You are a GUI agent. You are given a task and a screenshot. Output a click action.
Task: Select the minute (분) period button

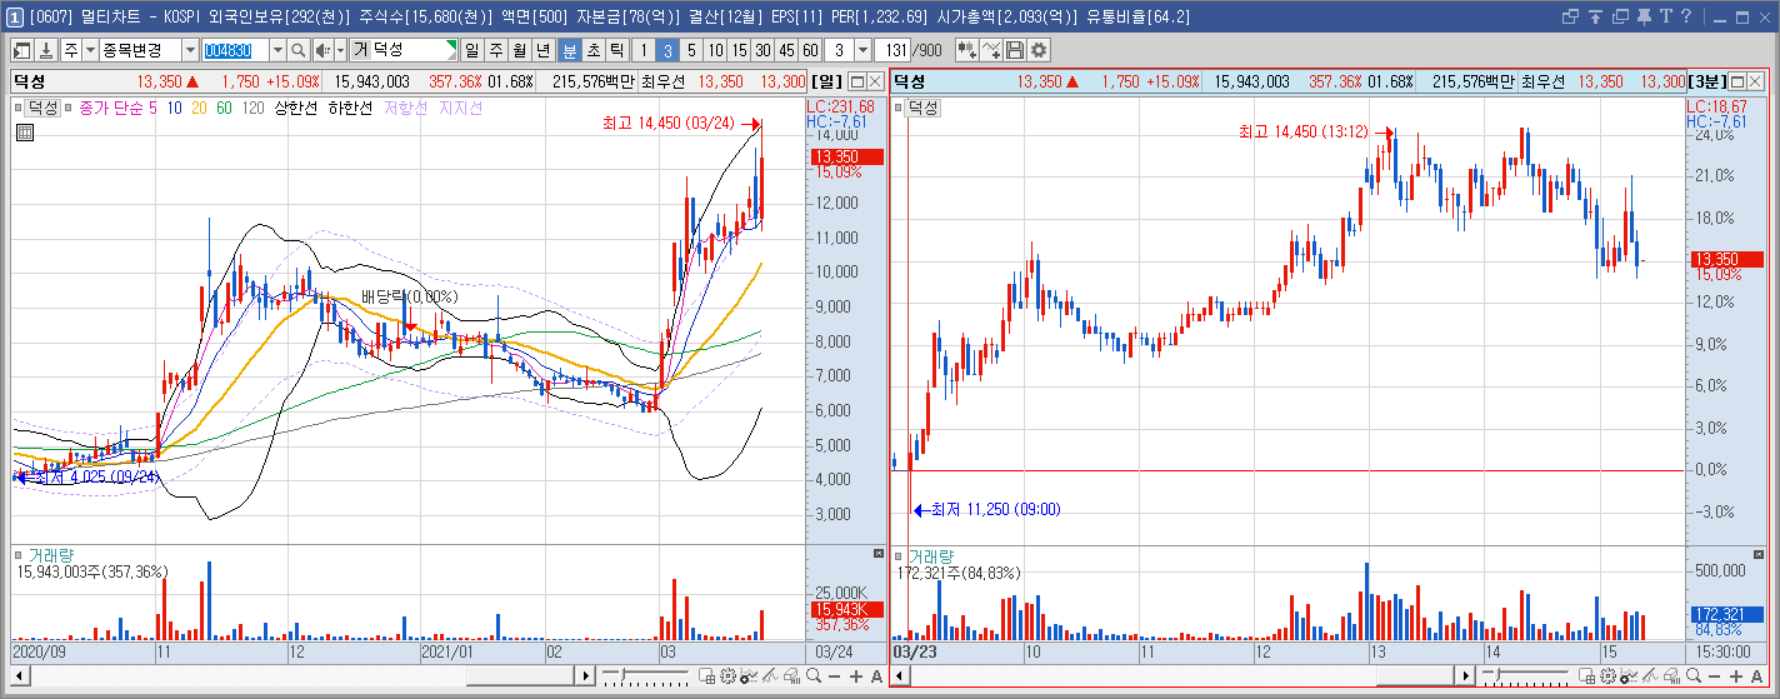point(570,50)
